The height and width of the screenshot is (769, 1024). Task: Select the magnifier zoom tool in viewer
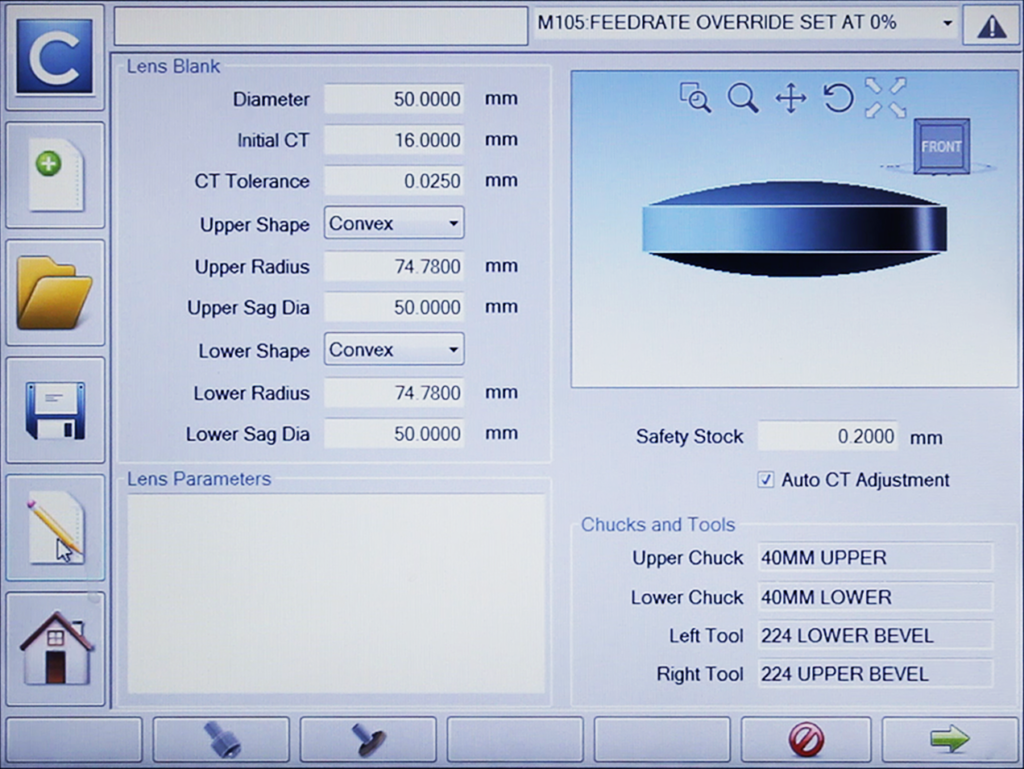pos(742,98)
